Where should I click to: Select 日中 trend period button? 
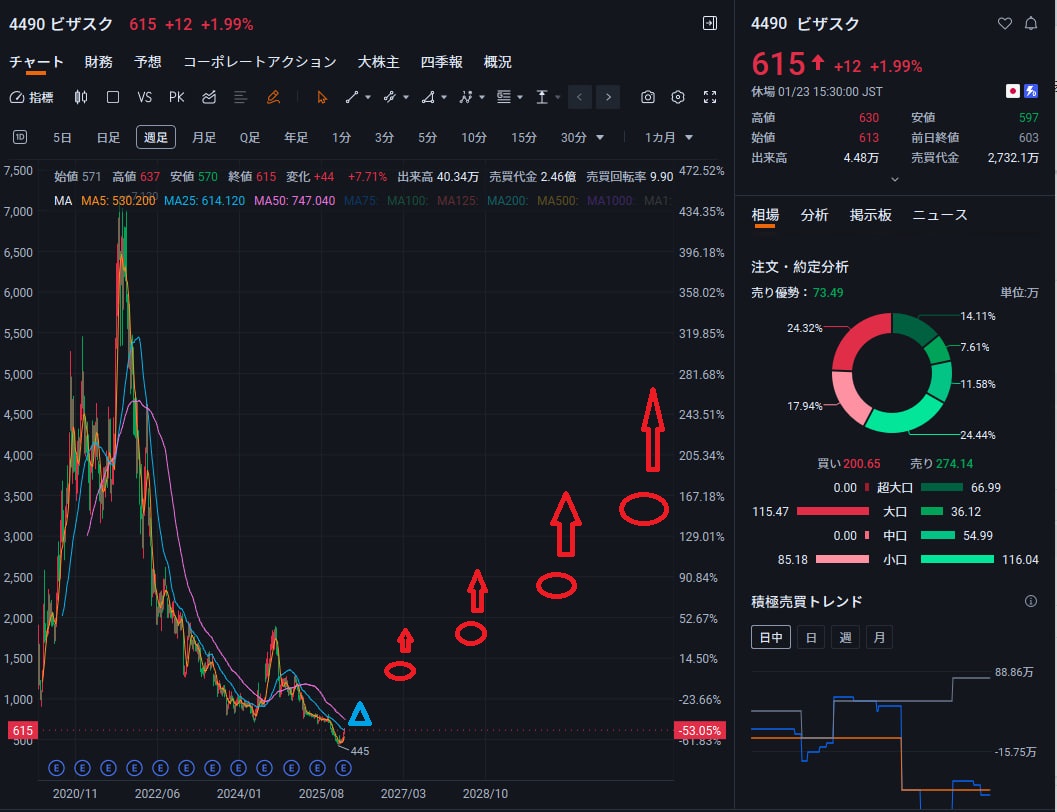point(771,637)
